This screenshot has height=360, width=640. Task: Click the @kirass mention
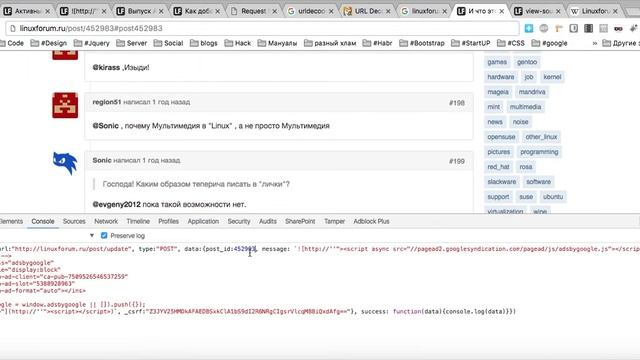pyautogui.click(x=106, y=67)
